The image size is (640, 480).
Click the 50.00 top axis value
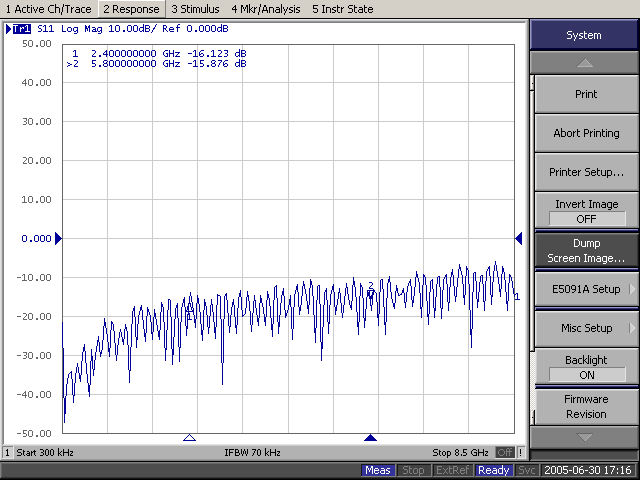point(37,43)
